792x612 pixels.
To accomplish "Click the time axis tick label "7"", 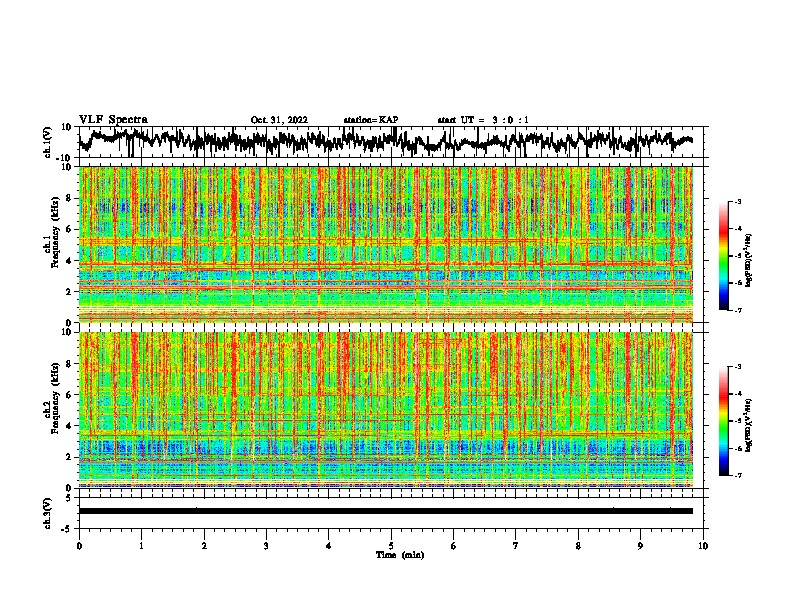I will (x=516, y=546).
